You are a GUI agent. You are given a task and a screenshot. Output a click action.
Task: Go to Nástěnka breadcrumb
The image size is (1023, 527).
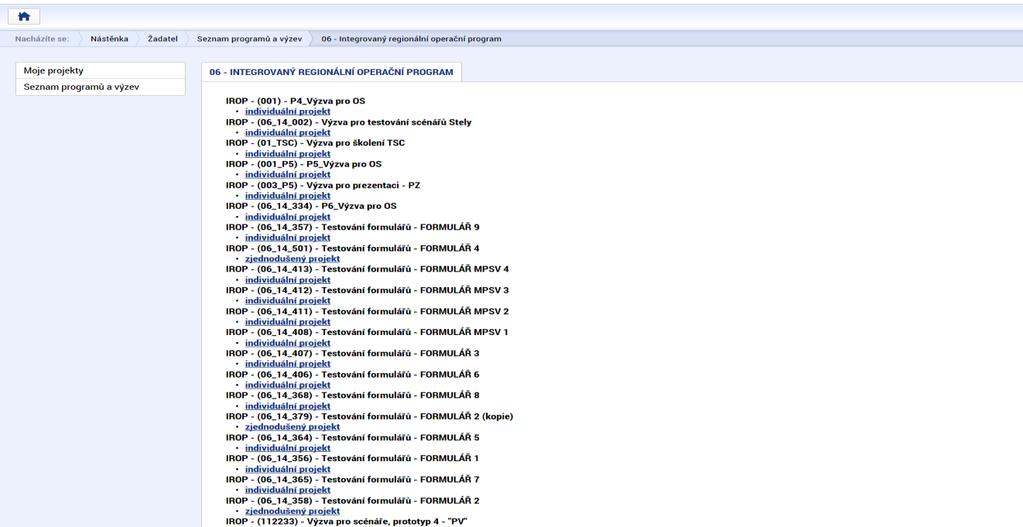109,39
